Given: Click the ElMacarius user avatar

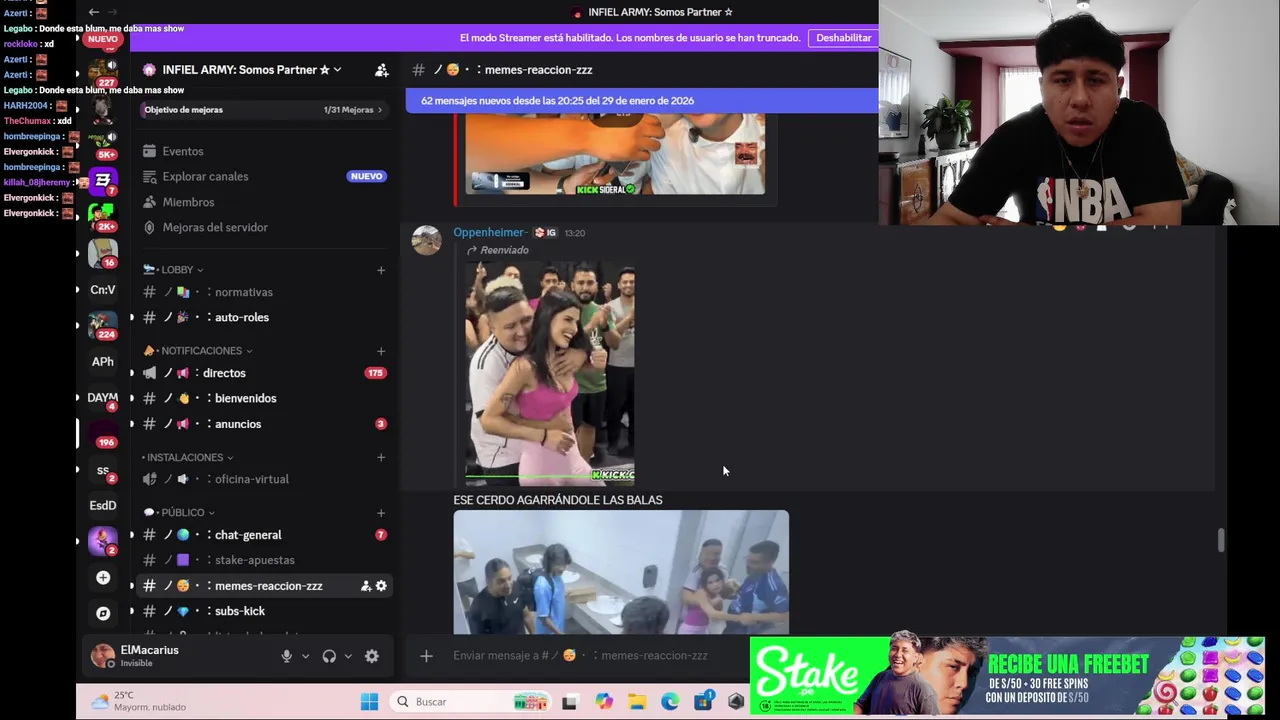Looking at the screenshot, I should (x=102, y=656).
